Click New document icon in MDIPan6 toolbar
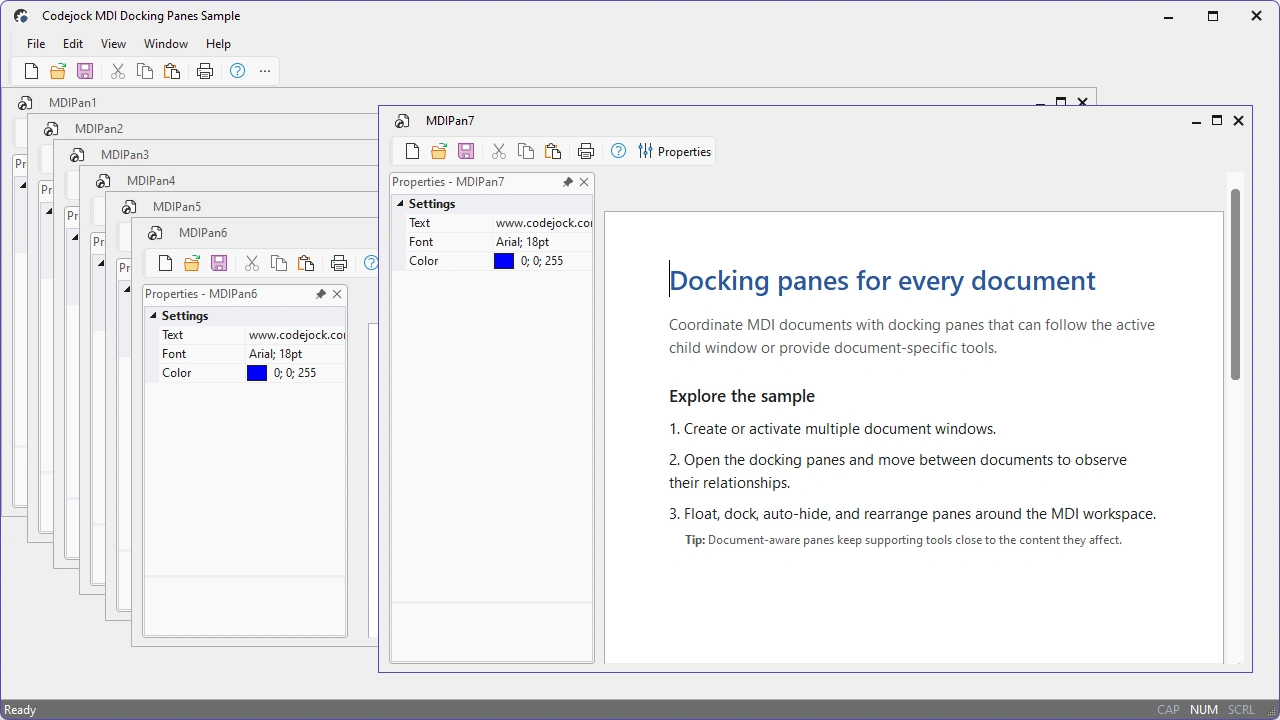 point(165,263)
